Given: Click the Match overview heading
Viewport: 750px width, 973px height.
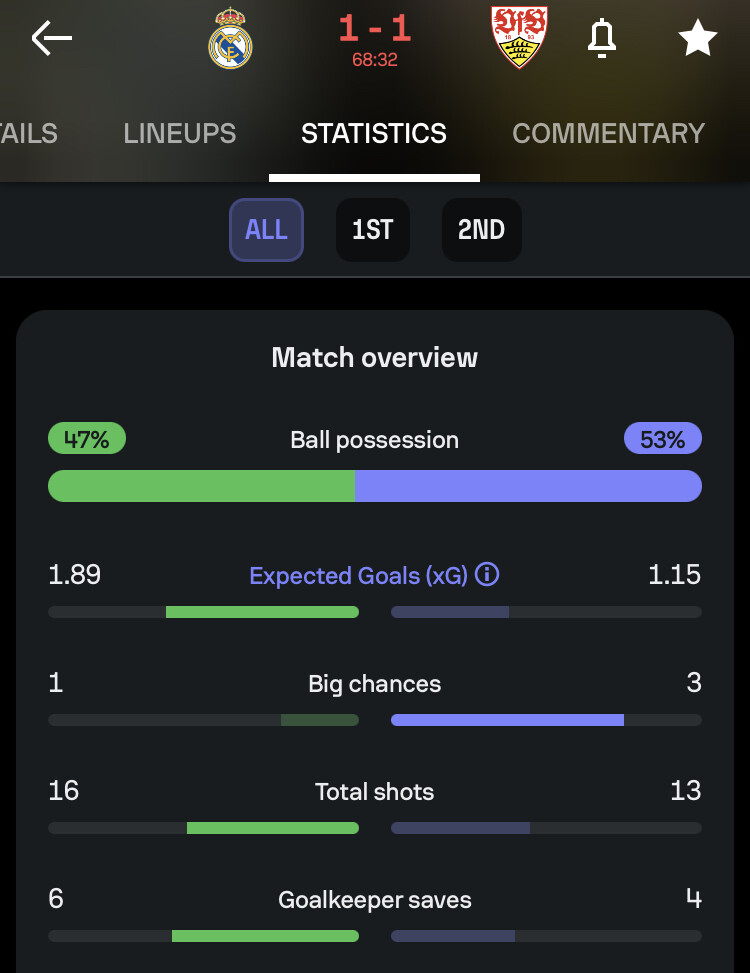Looking at the screenshot, I should (x=375, y=358).
